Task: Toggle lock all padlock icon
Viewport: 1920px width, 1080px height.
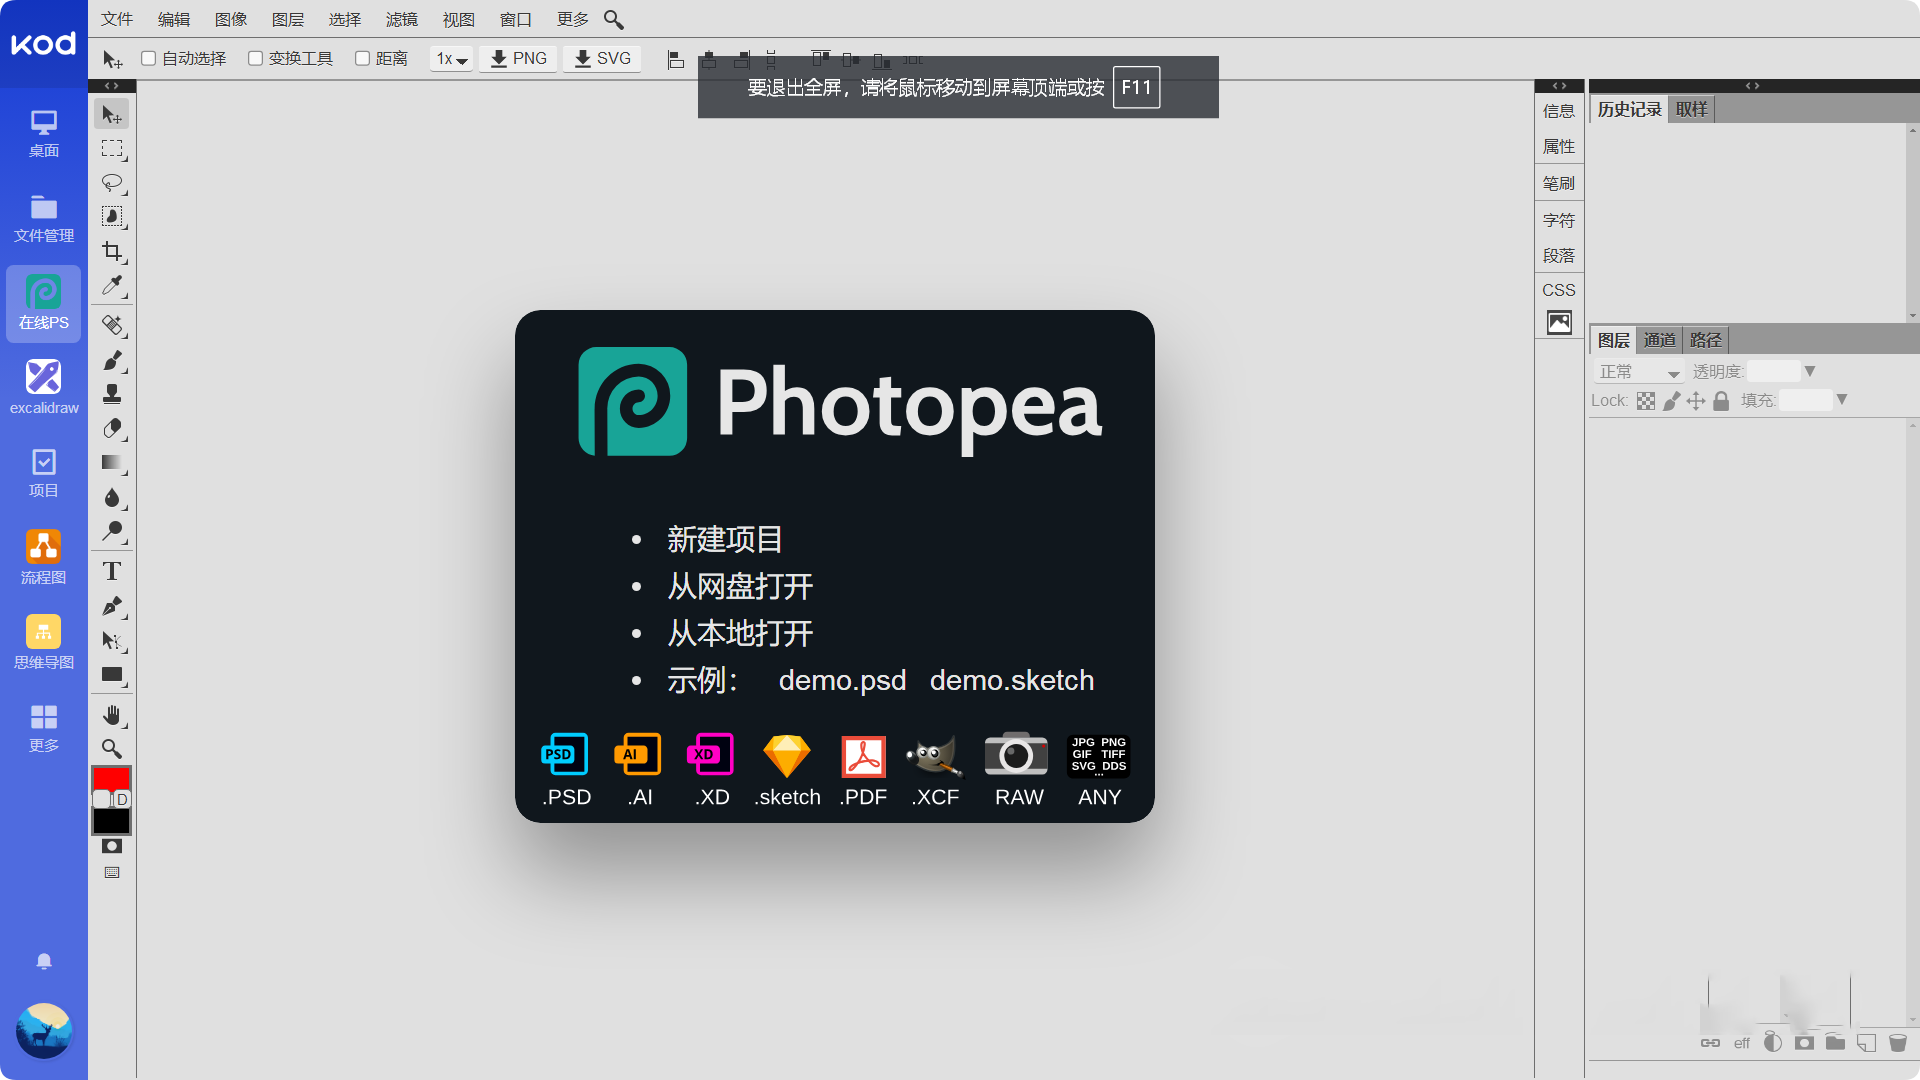Action: [1721, 401]
